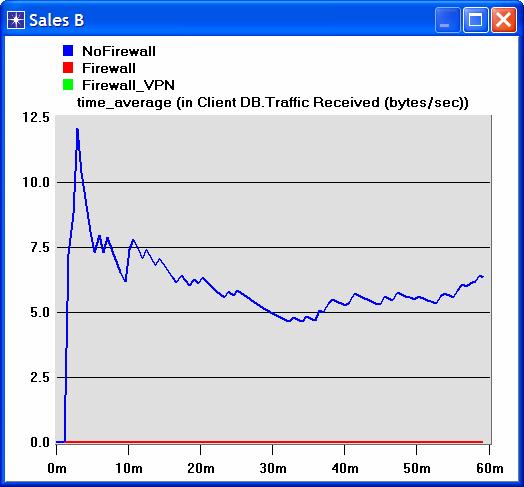Click the 30m x-axis label

tap(273, 468)
